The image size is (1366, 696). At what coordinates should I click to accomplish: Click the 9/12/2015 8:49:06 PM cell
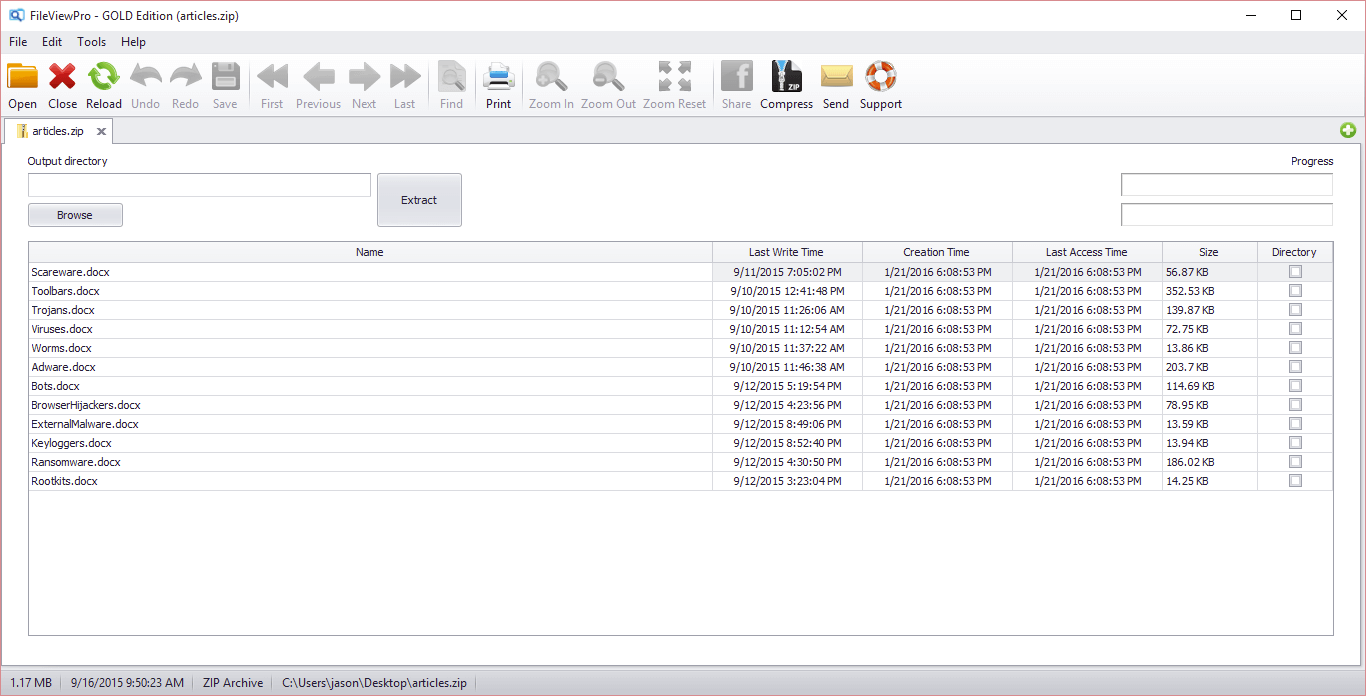pyautogui.click(x=787, y=424)
